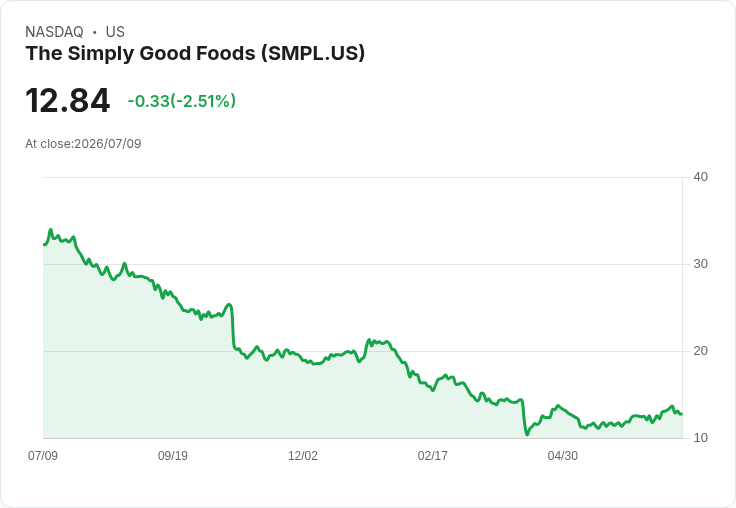Click the 02/17 date on x-axis
This screenshot has height=508, width=736.
point(432,455)
